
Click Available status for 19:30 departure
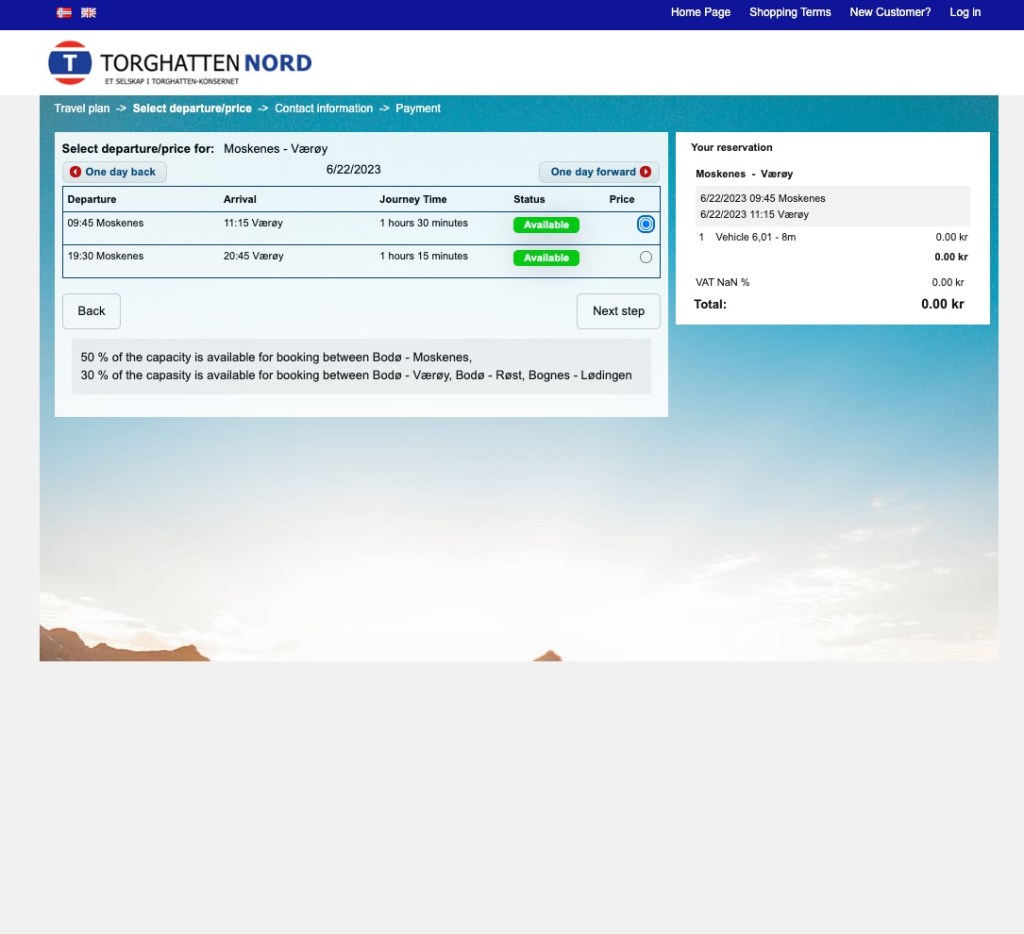tap(546, 258)
